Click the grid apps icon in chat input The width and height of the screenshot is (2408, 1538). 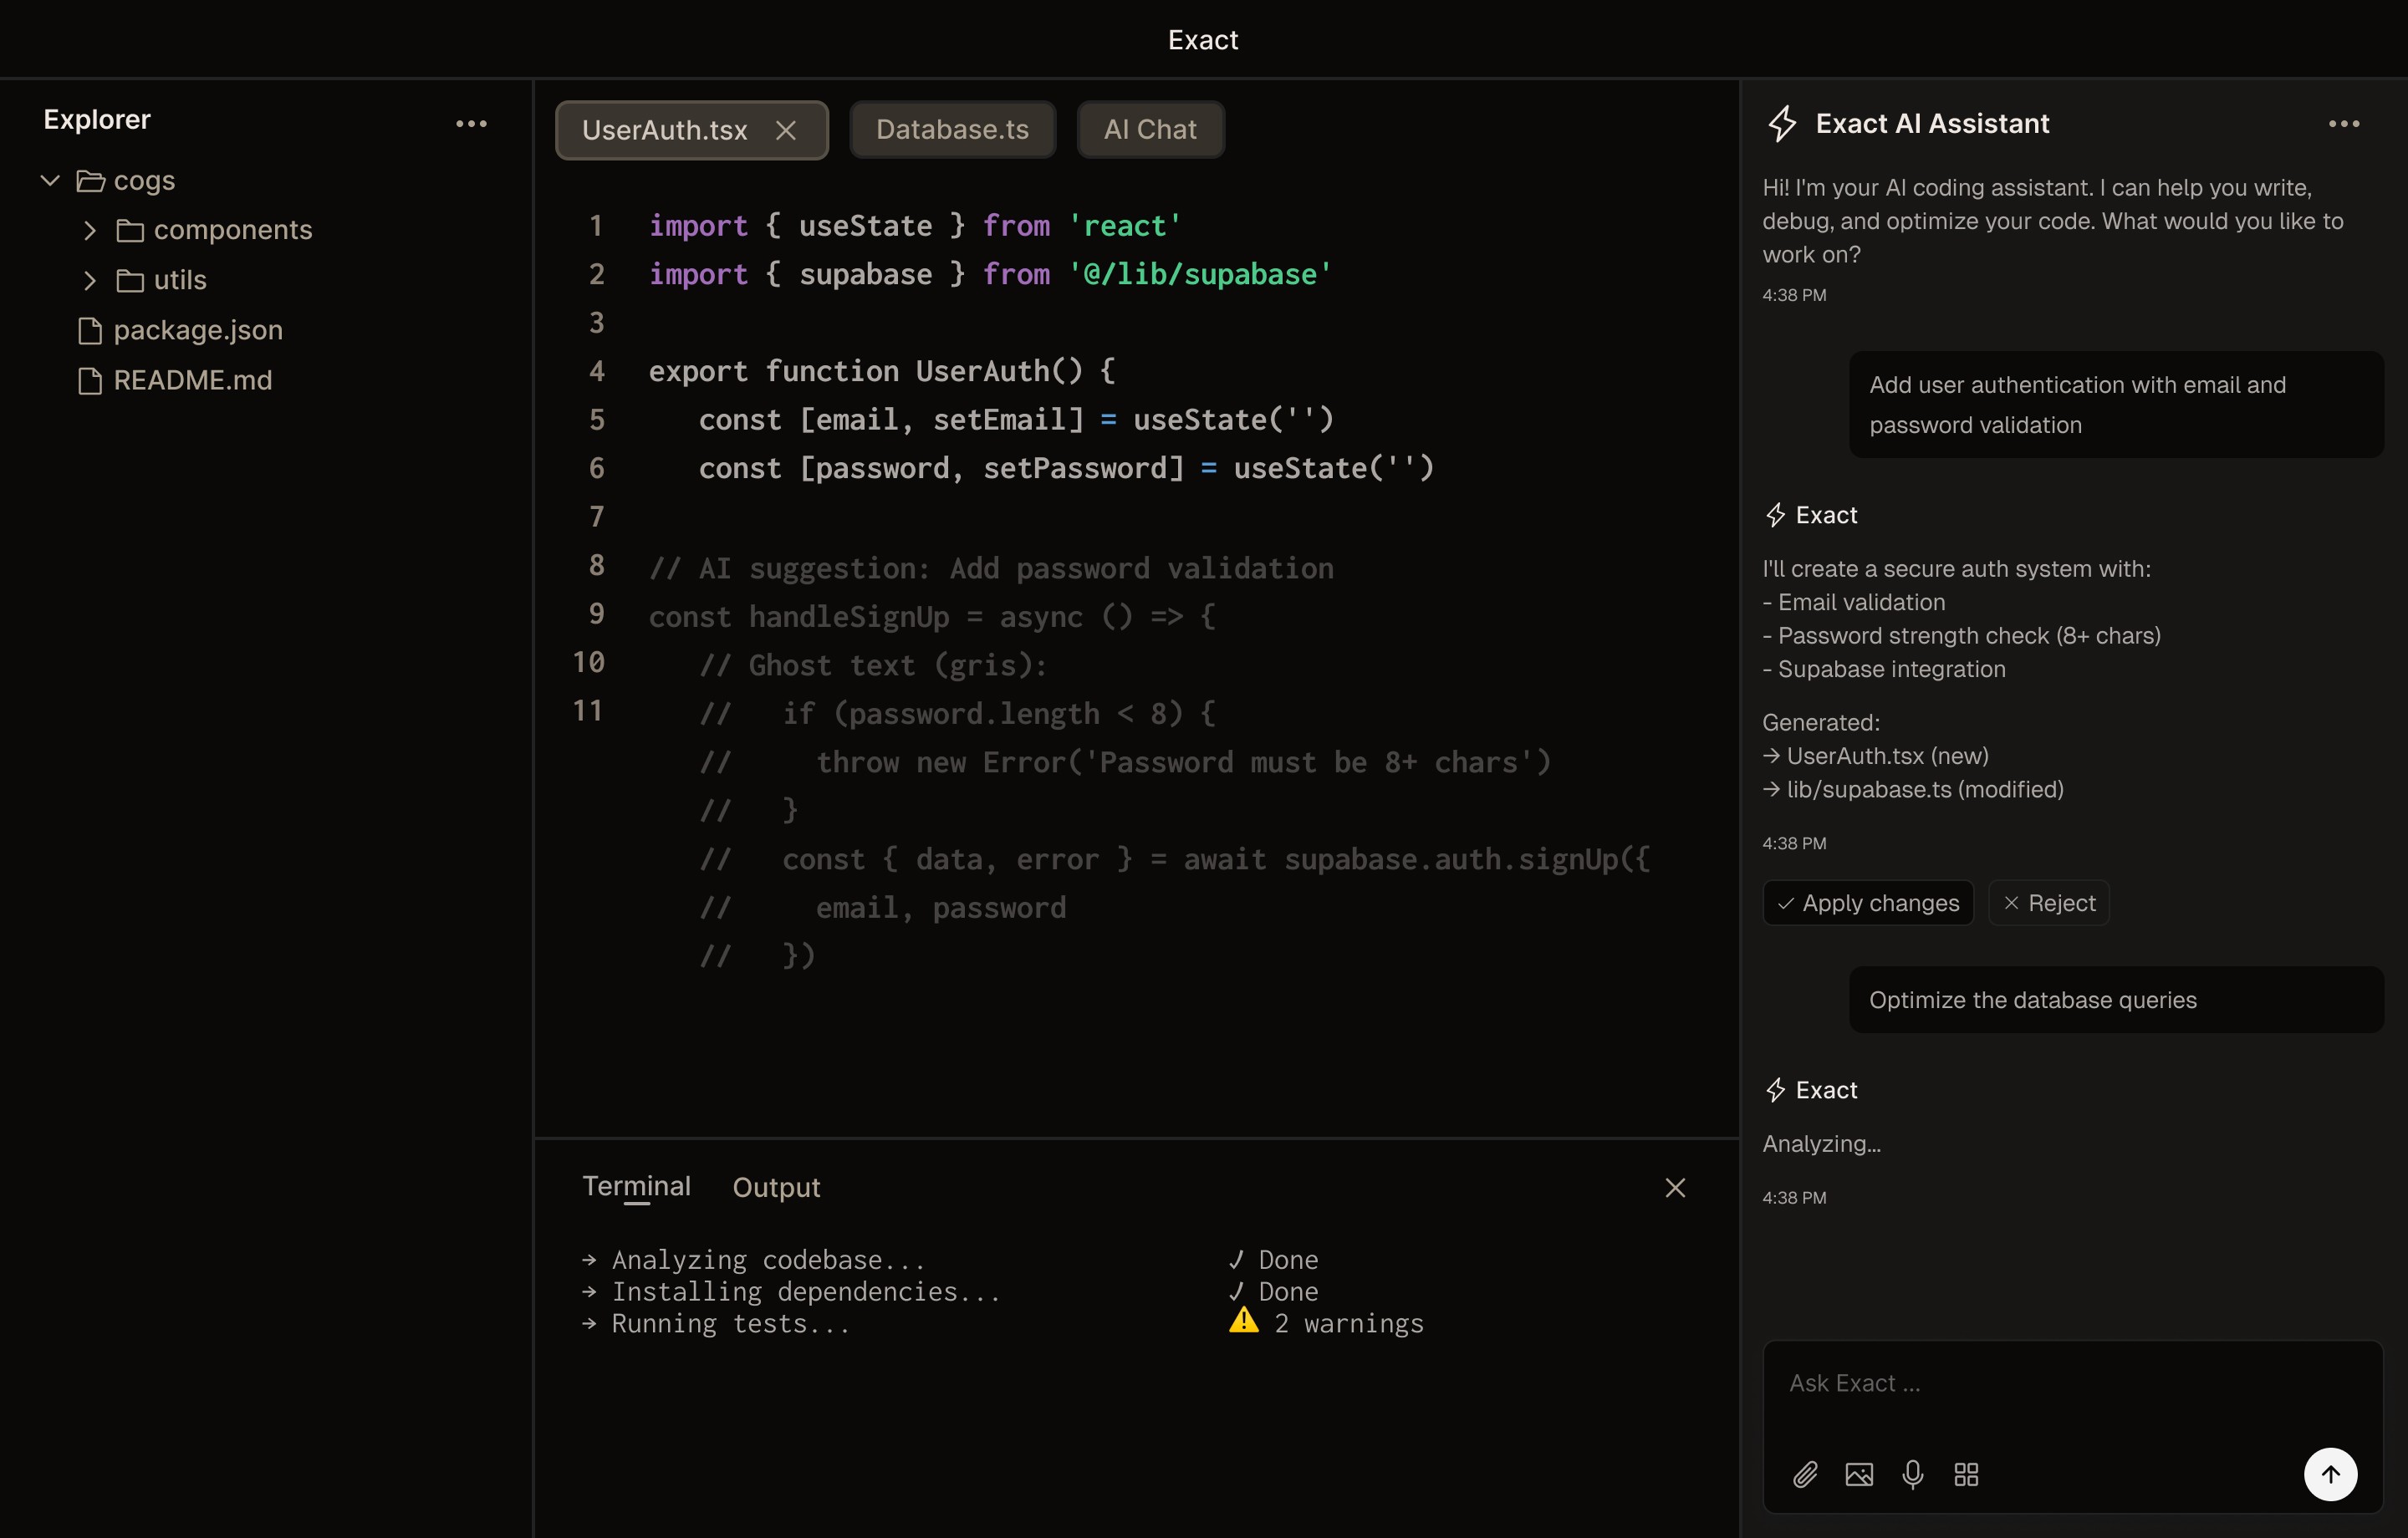click(1966, 1474)
